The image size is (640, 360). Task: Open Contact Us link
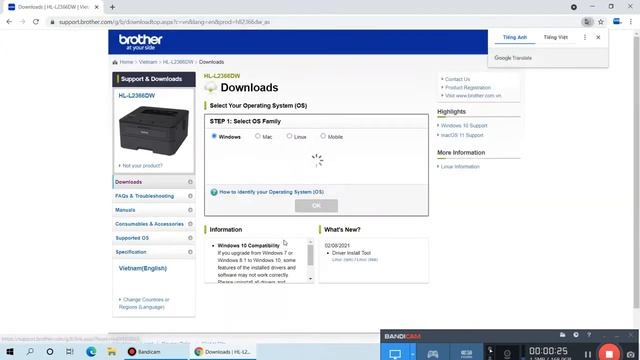point(457,79)
